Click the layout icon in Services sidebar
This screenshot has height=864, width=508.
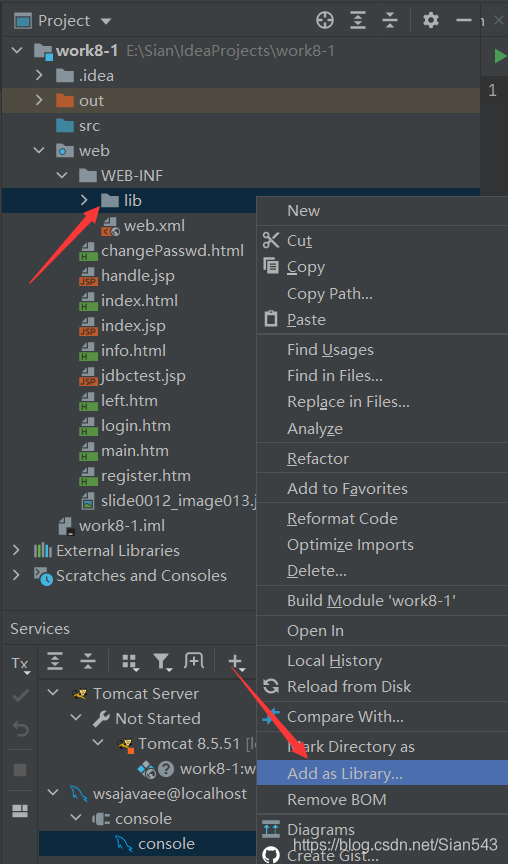pyautogui.click(x=20, y=811)
